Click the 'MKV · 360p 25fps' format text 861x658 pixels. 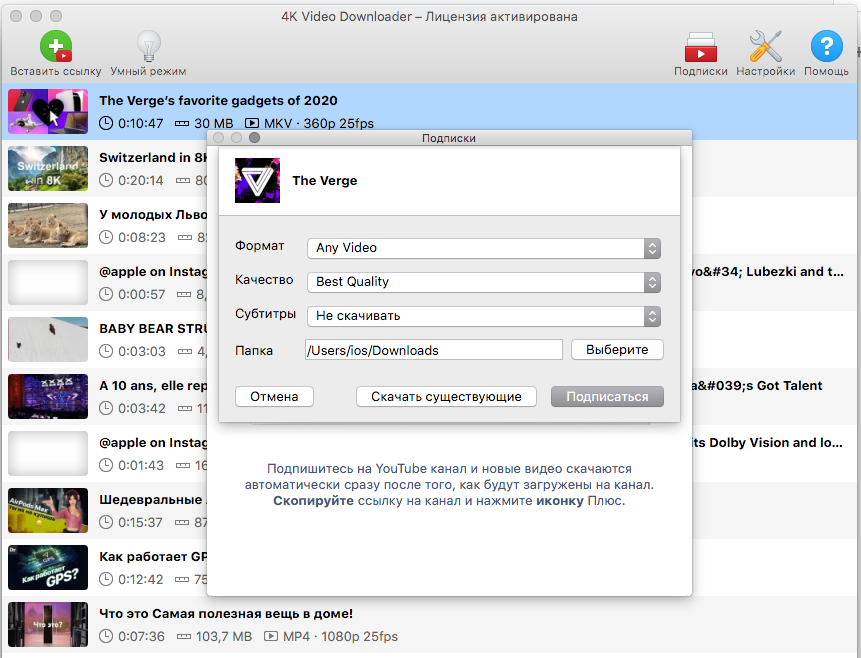tap(318, 124)
